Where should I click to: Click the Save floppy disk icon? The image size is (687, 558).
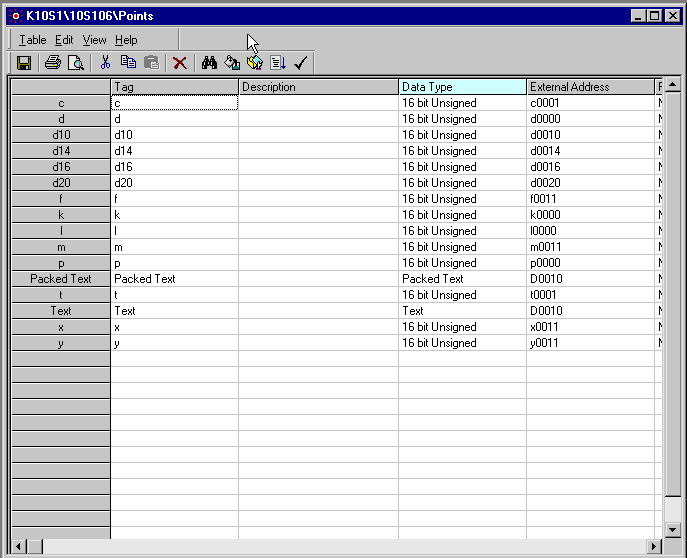[x=24, y=63]
